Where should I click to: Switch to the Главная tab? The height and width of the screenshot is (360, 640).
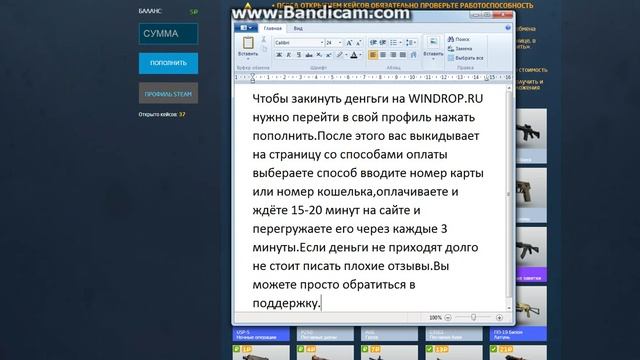273,28
